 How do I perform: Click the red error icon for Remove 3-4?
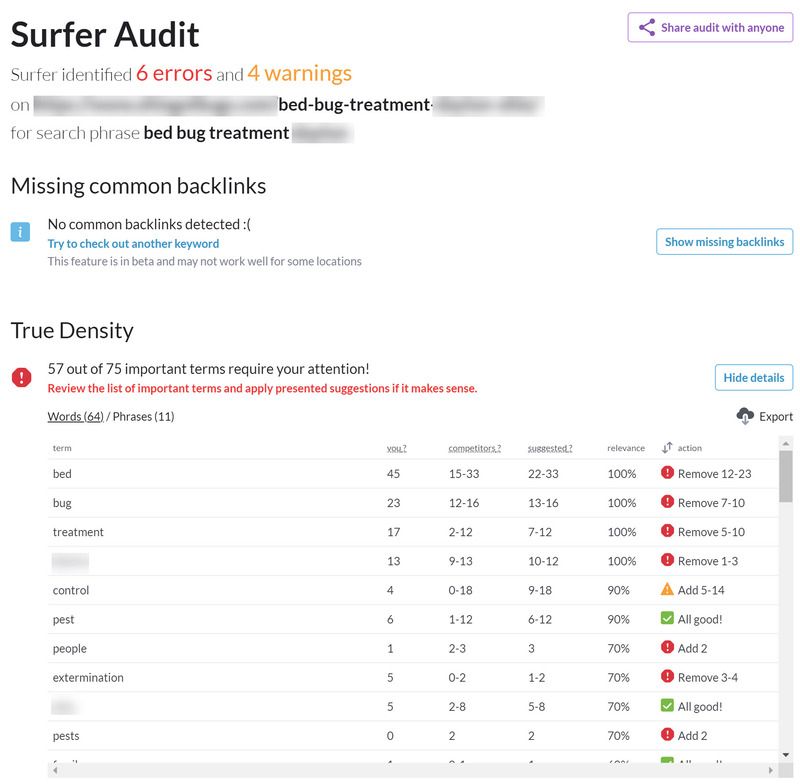point(667,676)
